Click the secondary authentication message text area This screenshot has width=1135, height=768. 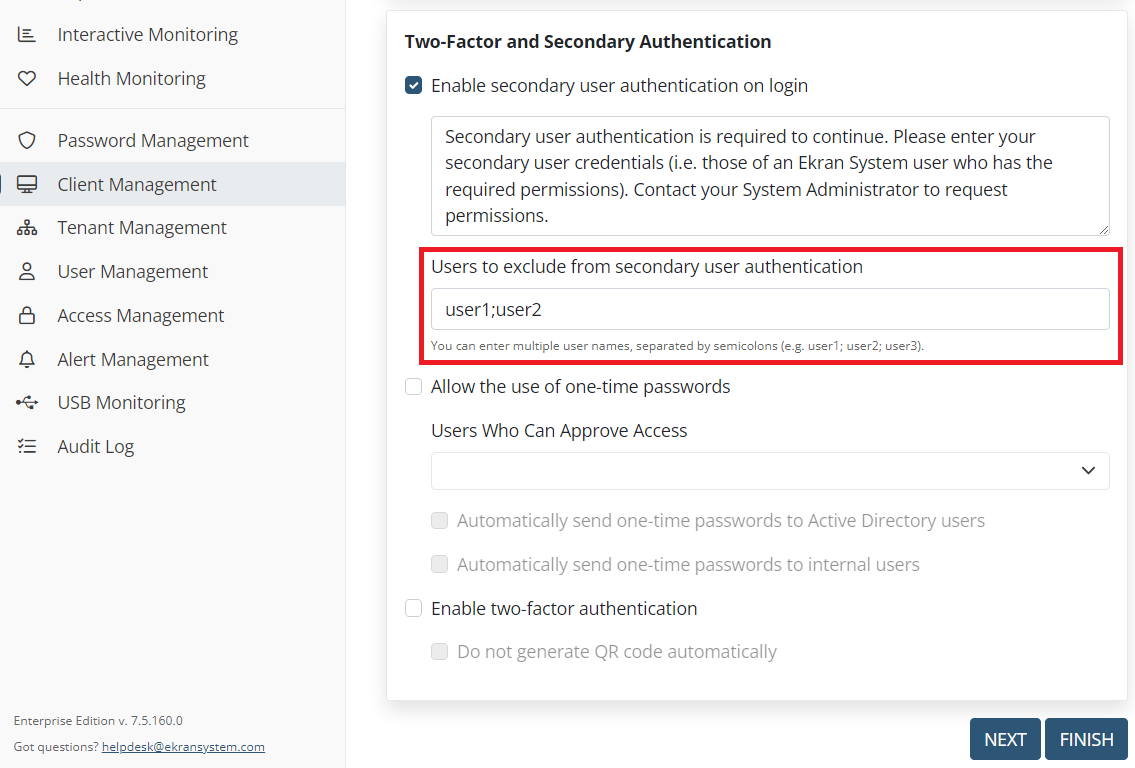click(770, 176)
